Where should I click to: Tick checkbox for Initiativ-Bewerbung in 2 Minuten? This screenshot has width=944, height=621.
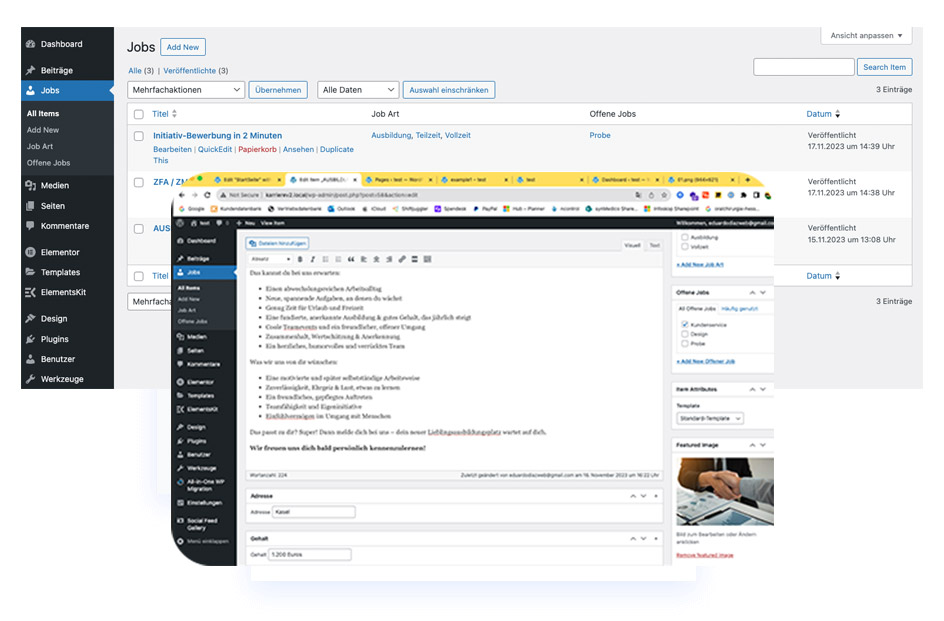[139, 136]
